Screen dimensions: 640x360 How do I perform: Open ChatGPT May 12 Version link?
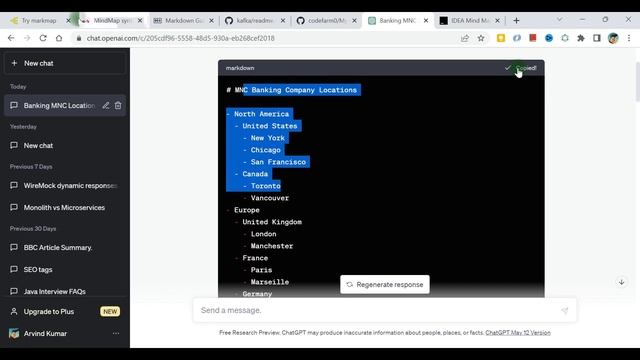(x=518, y=333)
